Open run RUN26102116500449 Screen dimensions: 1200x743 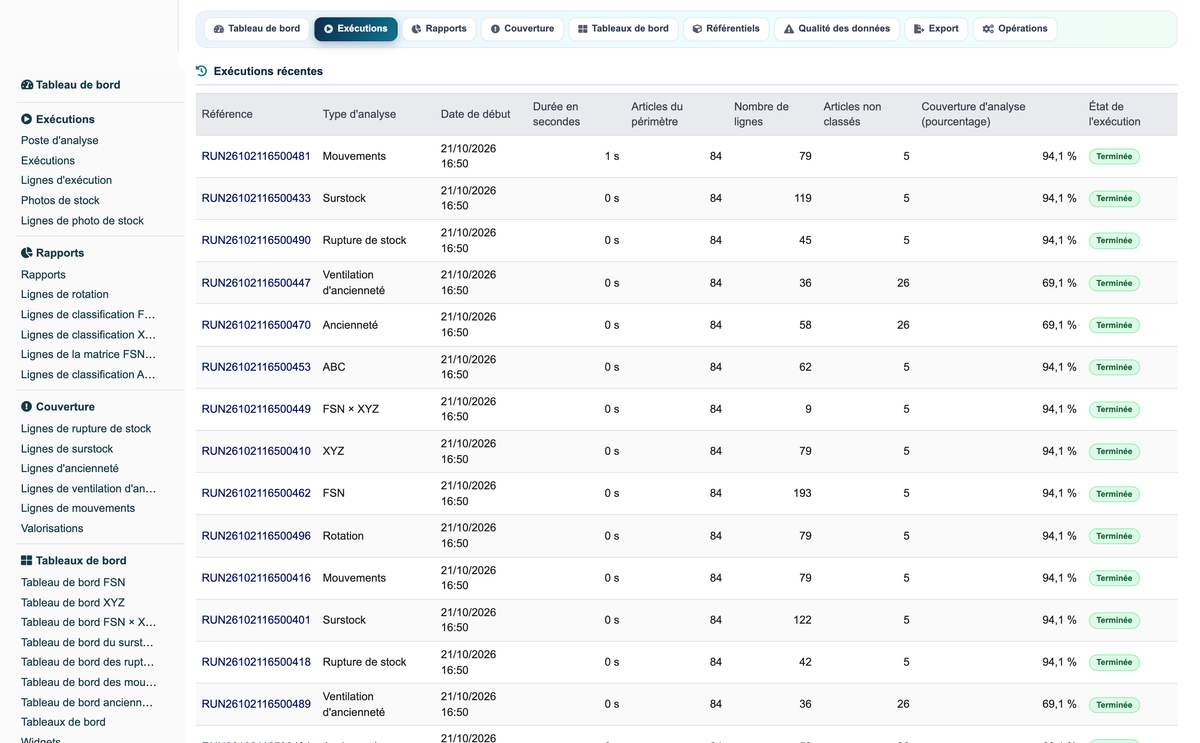click(x=256, y=409)
